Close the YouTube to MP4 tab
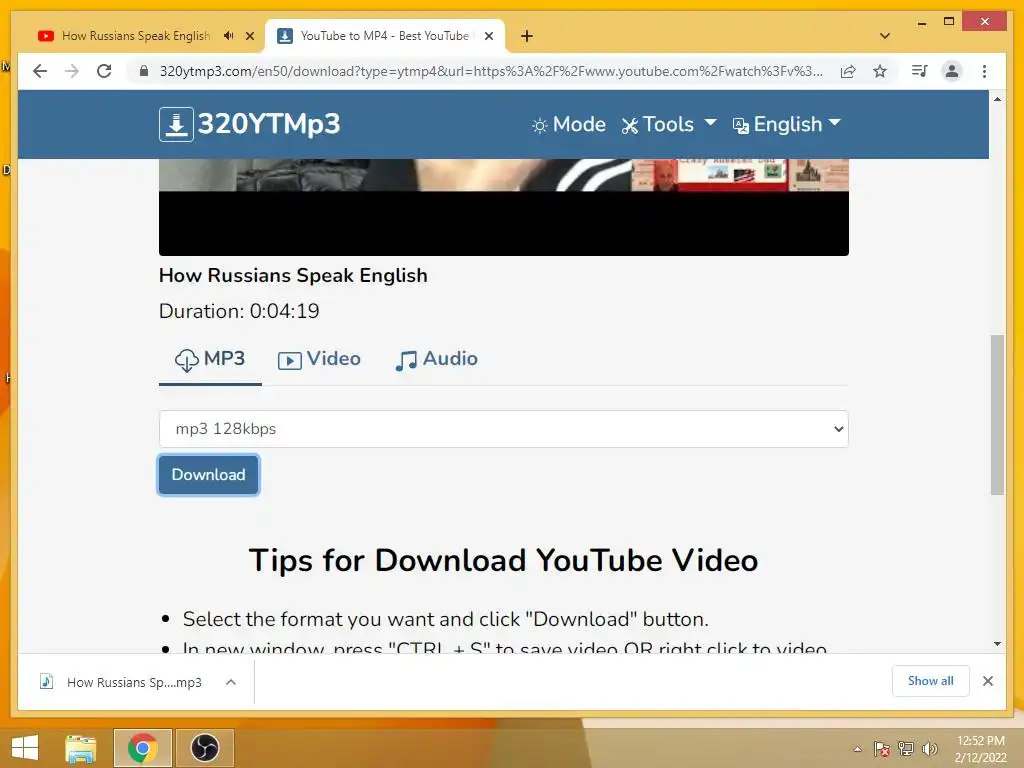 (488, 36)
